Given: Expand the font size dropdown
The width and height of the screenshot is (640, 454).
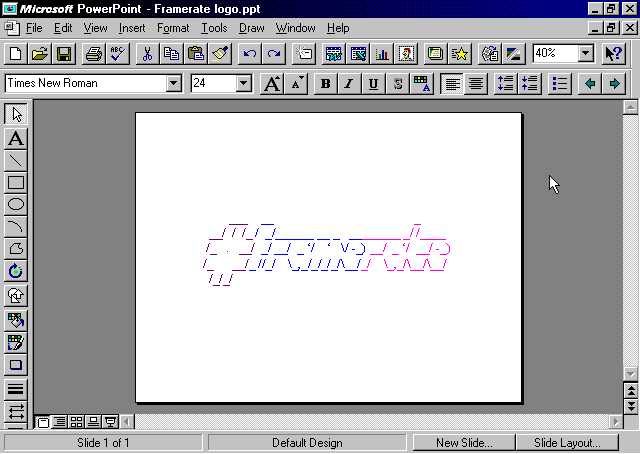Looking at the screenshot, I should click(243, 83).
